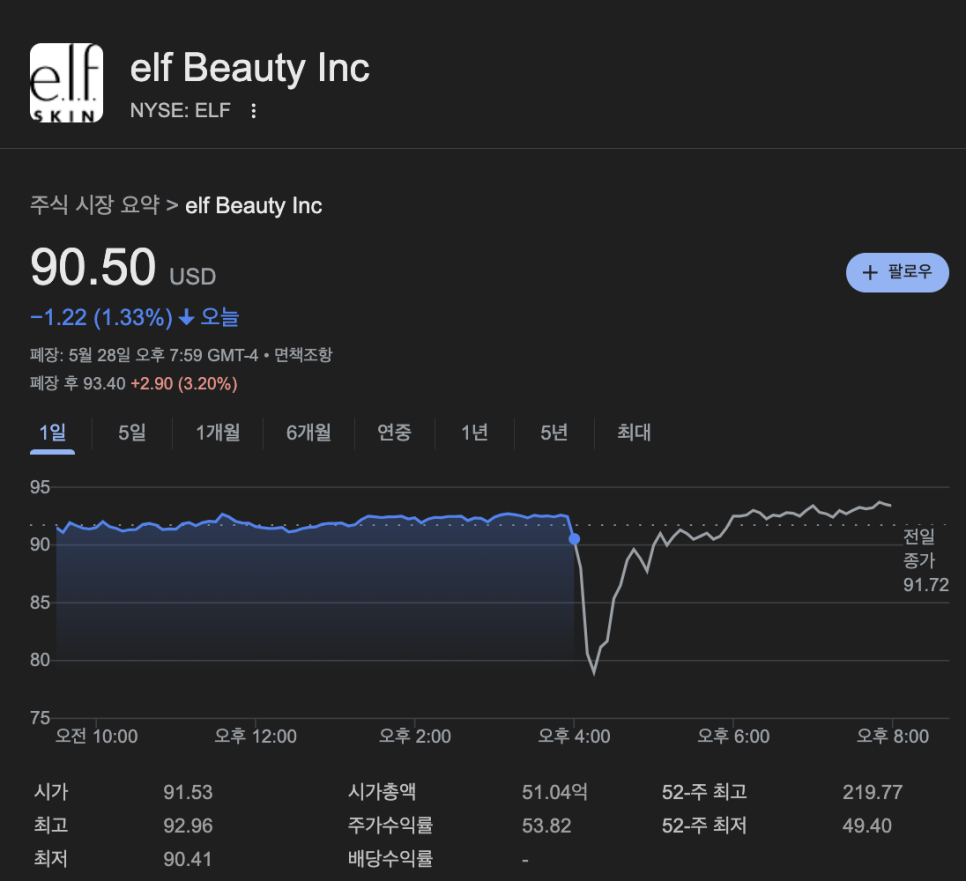
Task: Switch to the 5일 chart tab
Action: coord(132,432)
